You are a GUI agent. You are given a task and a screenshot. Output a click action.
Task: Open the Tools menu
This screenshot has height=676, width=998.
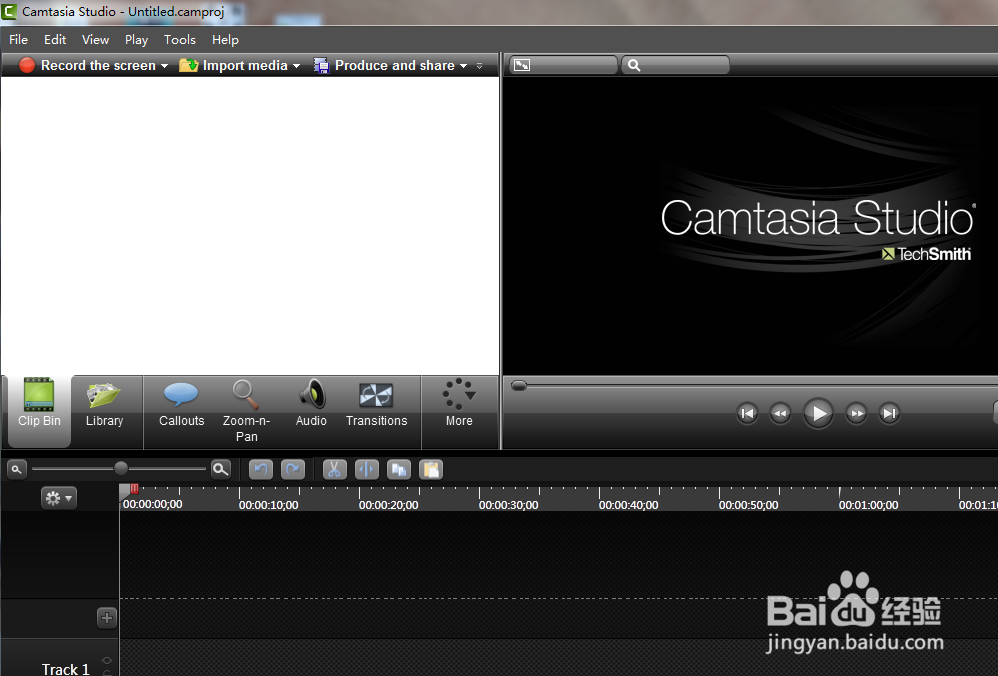[x=179, y=39]
